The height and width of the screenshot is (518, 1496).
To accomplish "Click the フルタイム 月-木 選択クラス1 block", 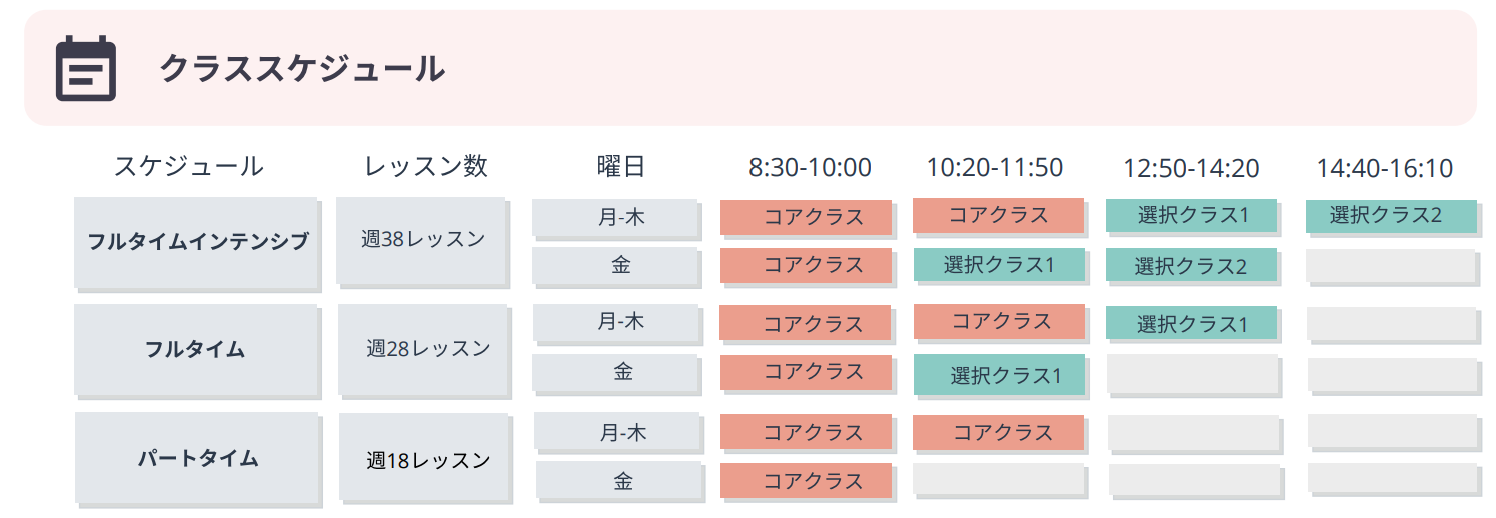I will (1191, 322).
